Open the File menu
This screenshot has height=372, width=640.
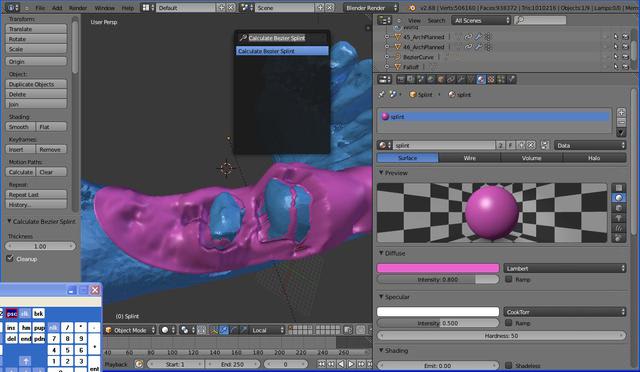40,8
